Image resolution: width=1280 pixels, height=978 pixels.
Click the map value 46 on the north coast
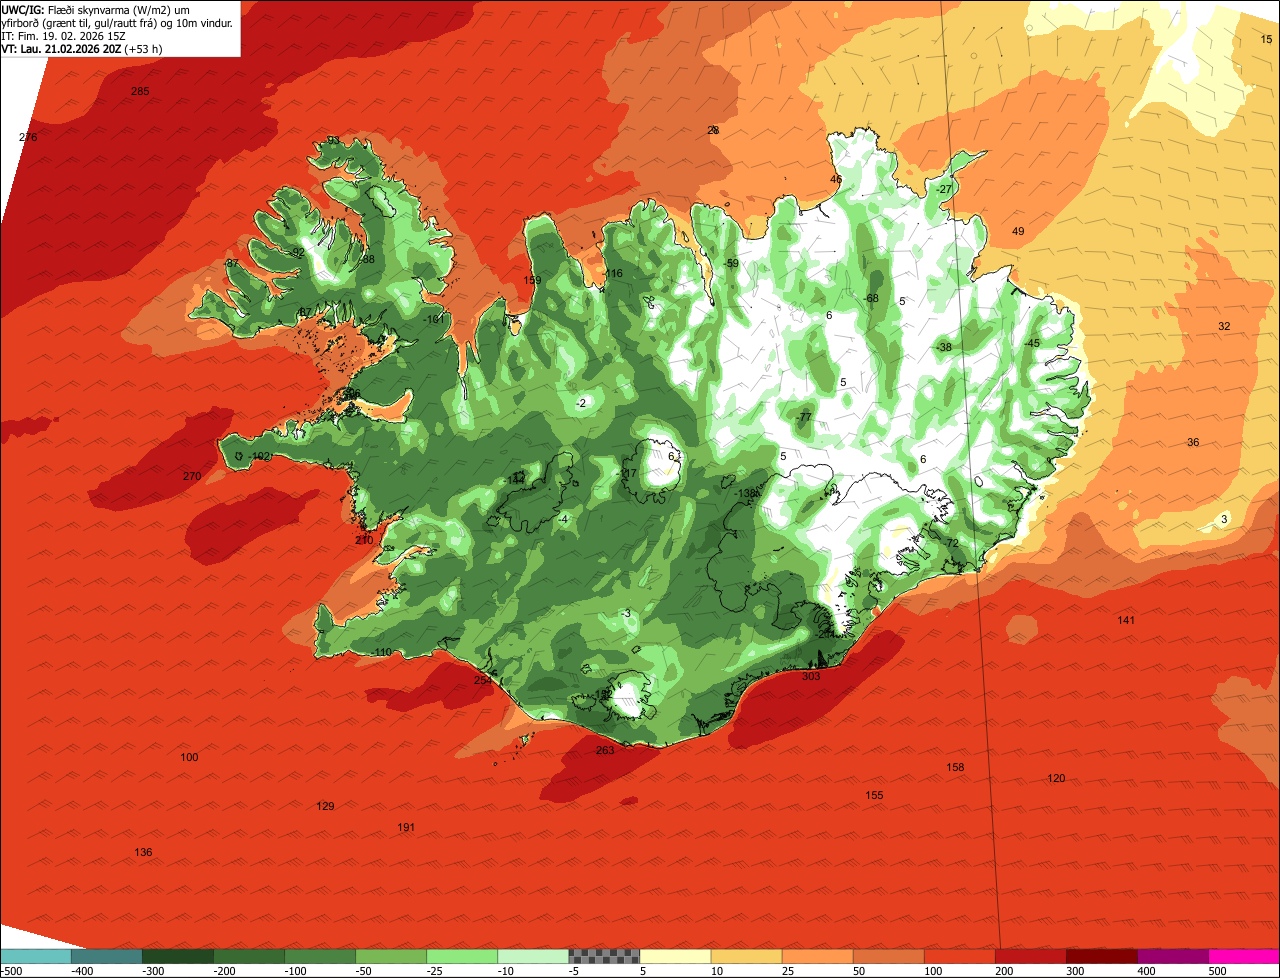coord(836,180)
